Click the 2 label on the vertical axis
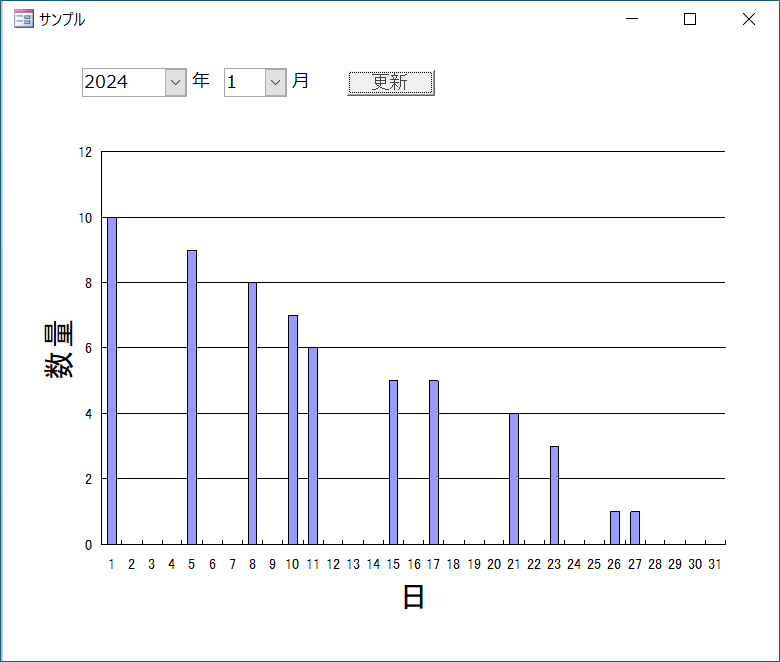The width and height of the screenshot is (780, 662). [89, 479]
